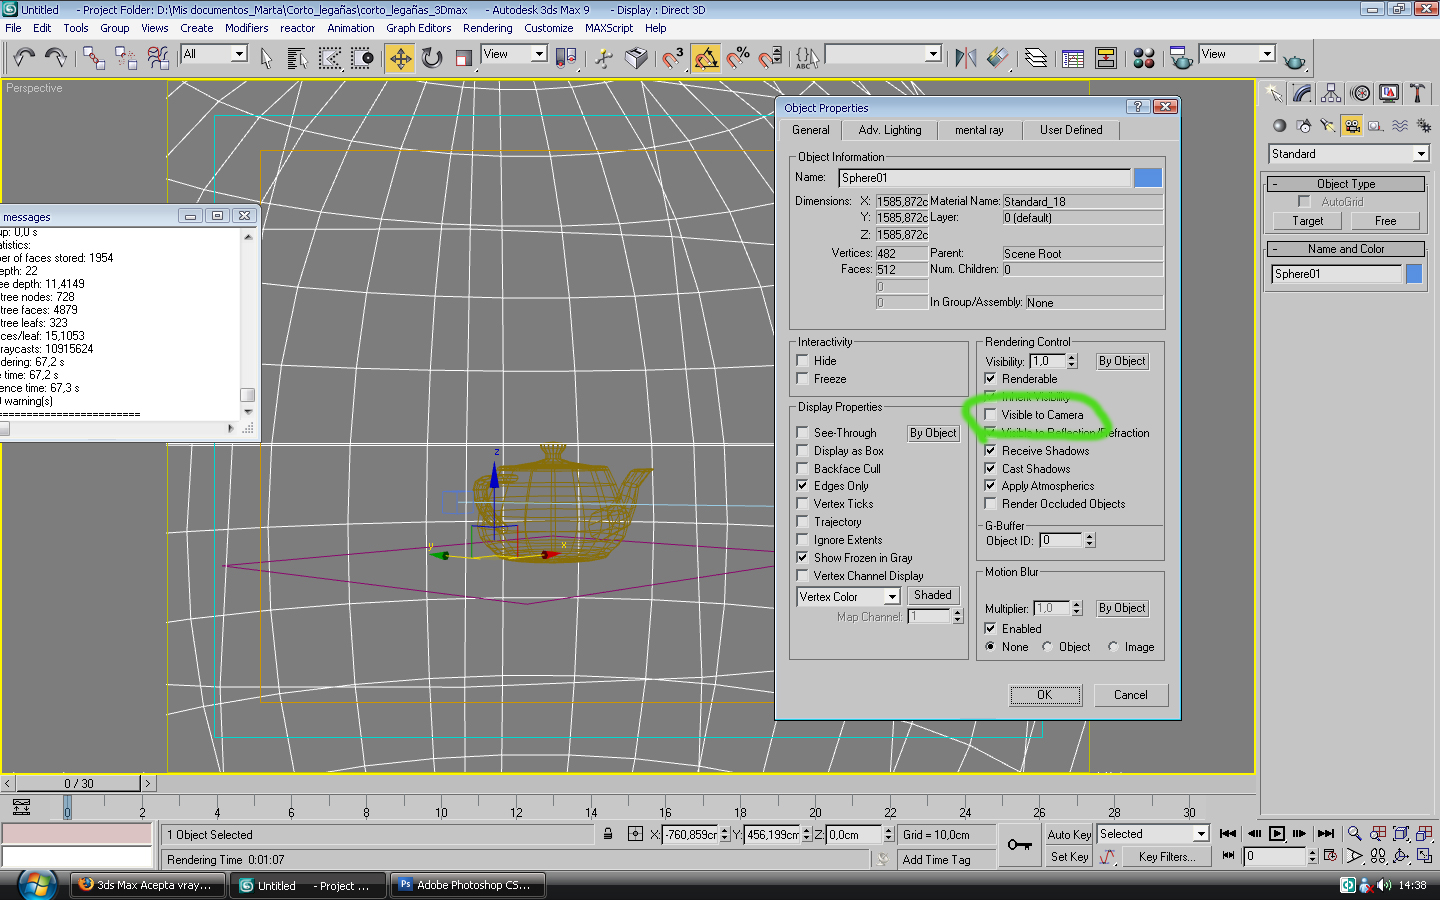Screen dimensions: 1440x900
Task: Click the Undo arrow in toolbar
Action: (x=24, y=58)
